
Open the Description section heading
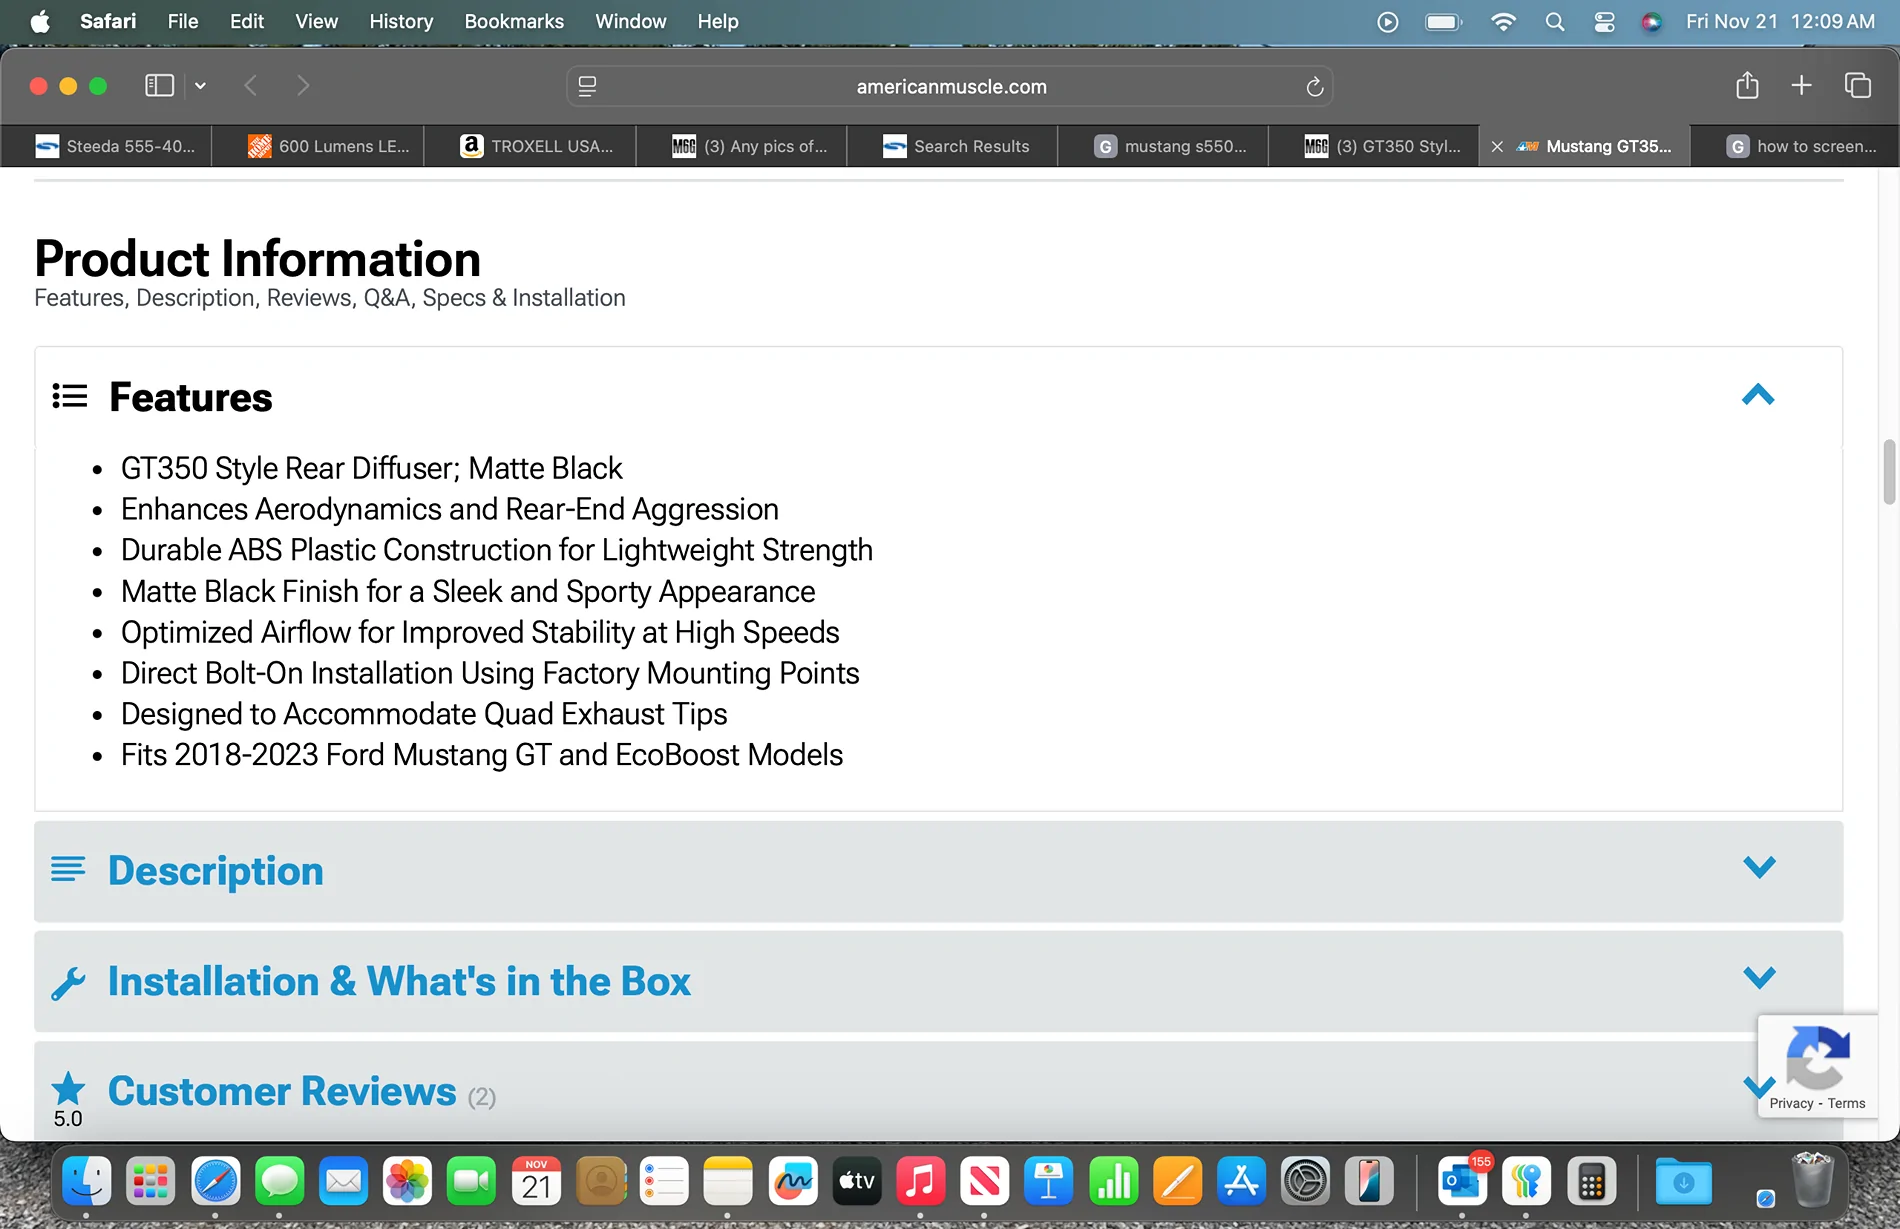215,871
